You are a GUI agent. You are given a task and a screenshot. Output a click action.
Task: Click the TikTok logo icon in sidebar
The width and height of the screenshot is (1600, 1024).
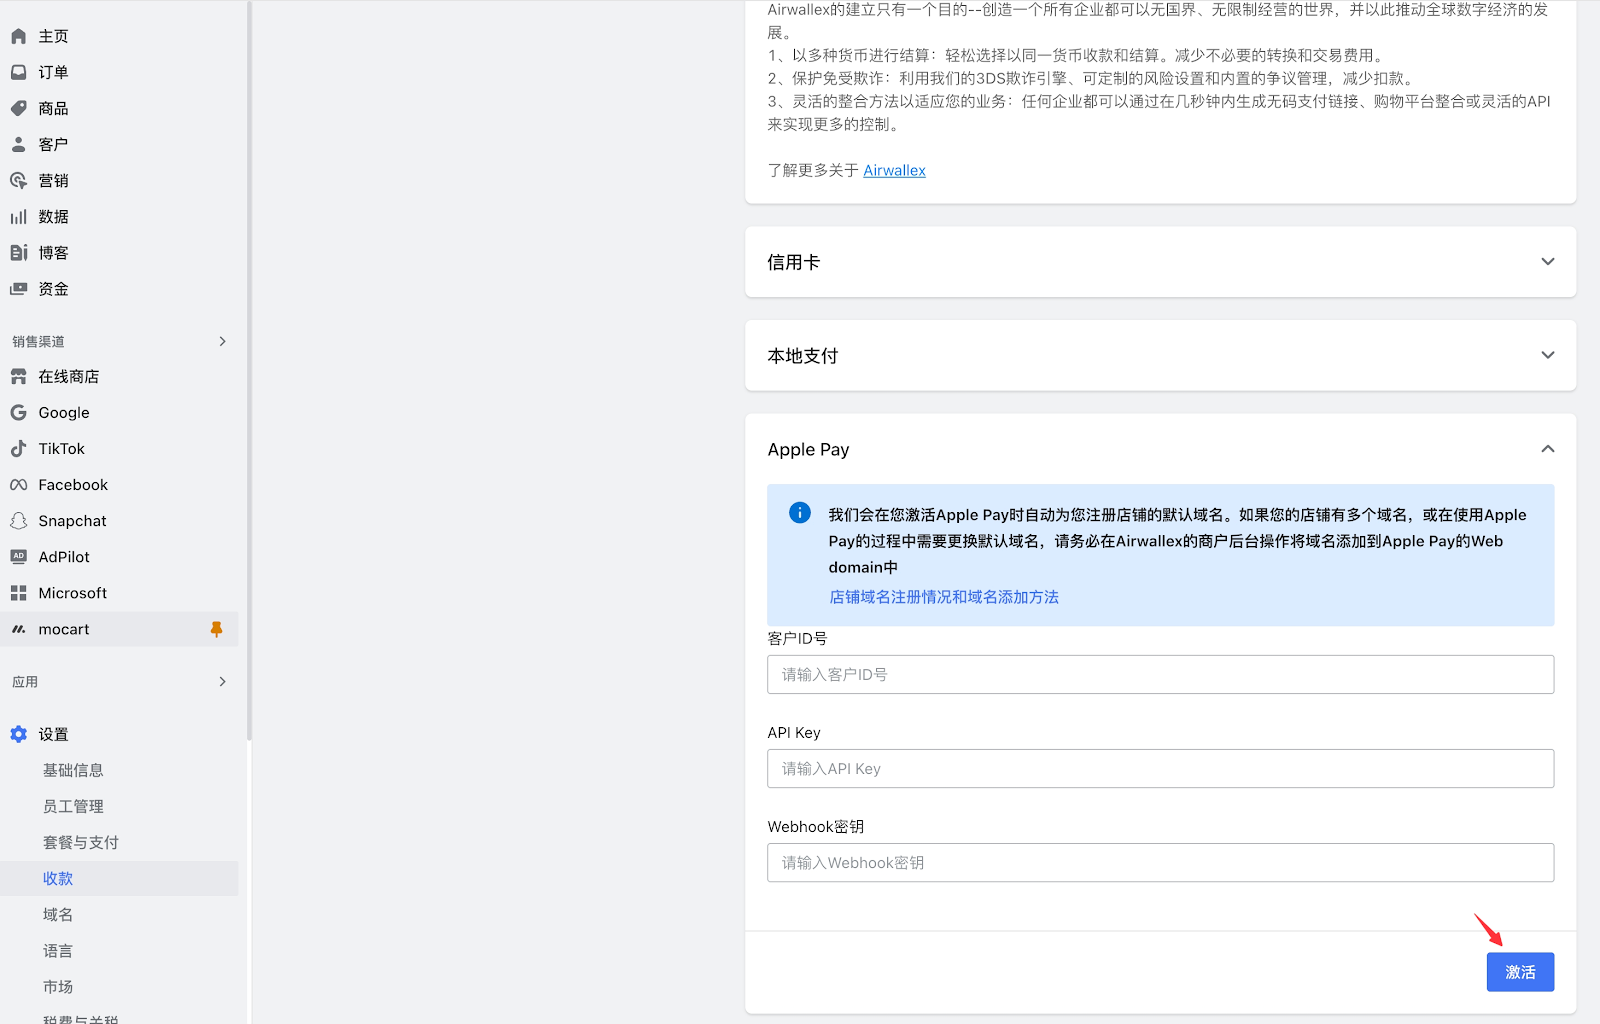[x=18, y=449]
